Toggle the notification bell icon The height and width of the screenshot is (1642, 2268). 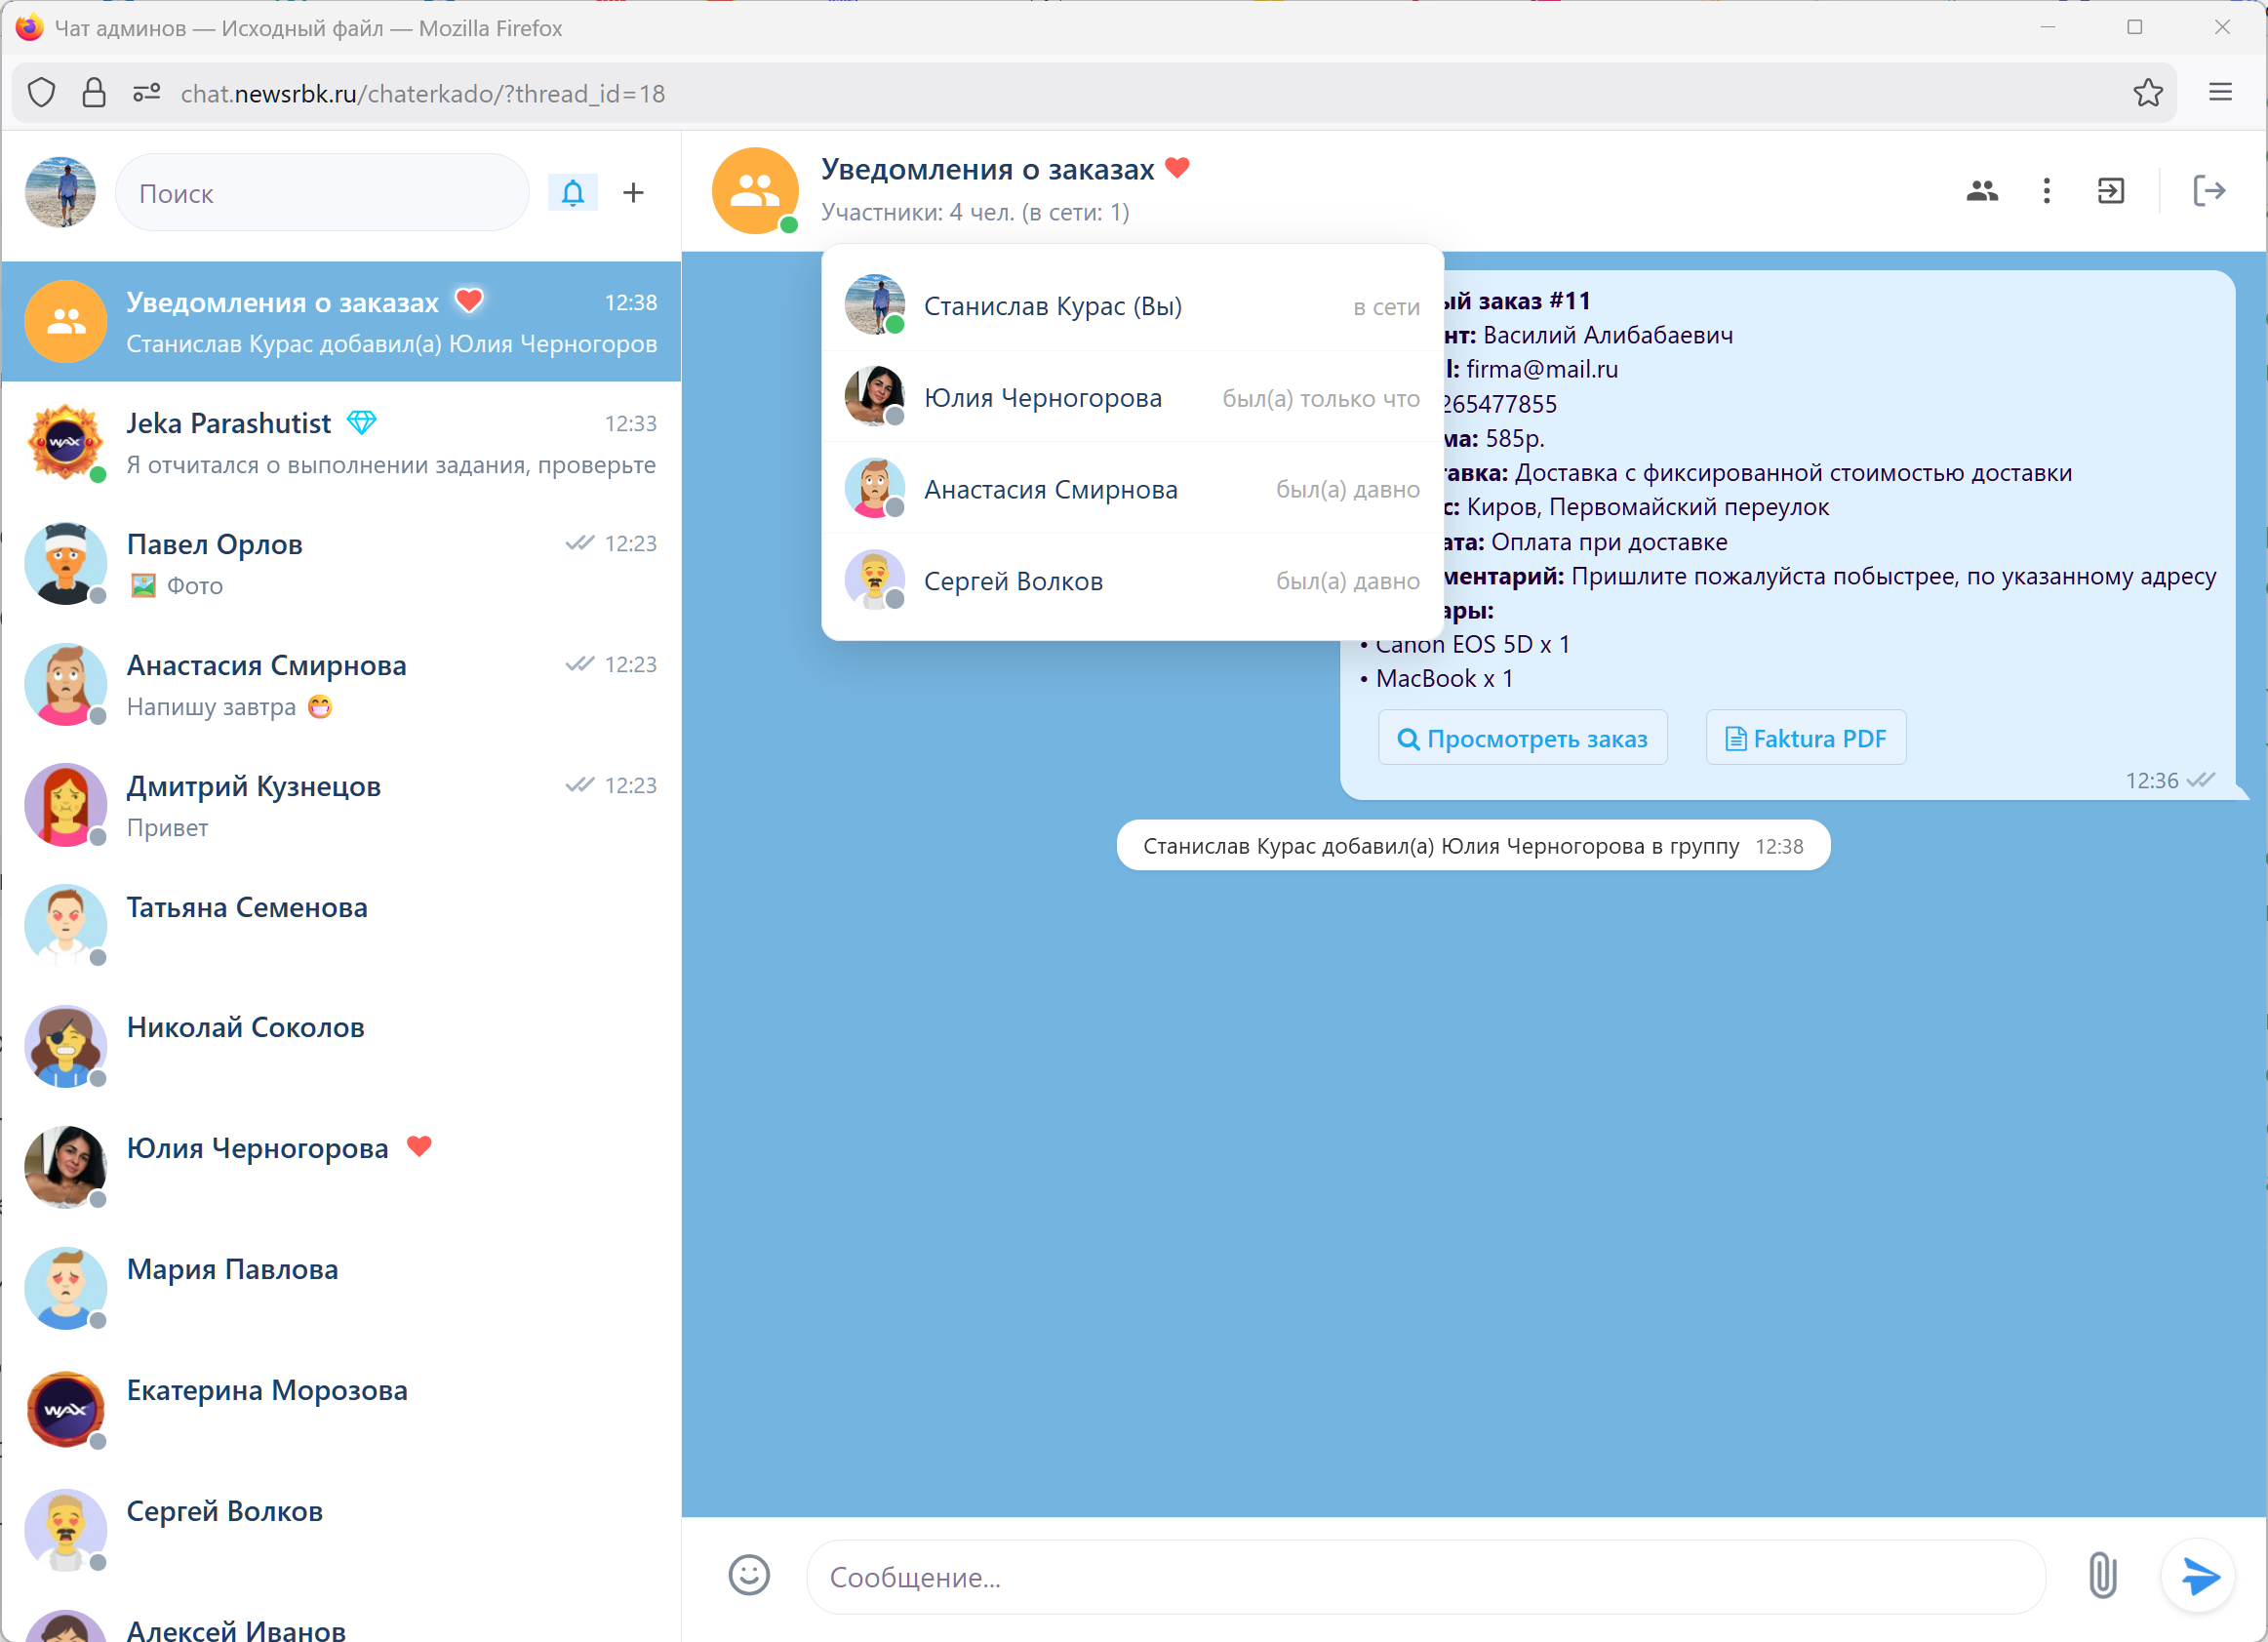[x=572, y=192]
